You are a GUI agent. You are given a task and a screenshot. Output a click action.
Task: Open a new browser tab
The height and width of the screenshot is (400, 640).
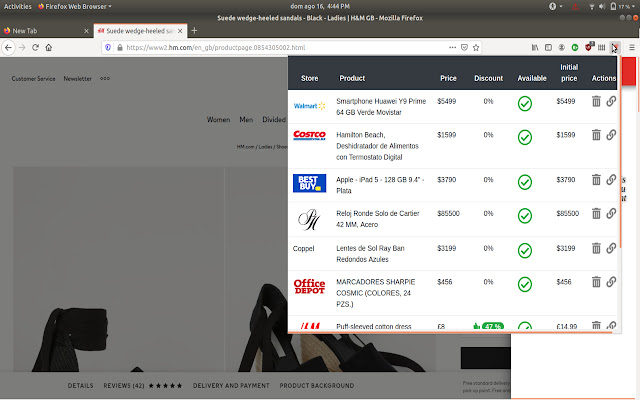coord(194,31)
